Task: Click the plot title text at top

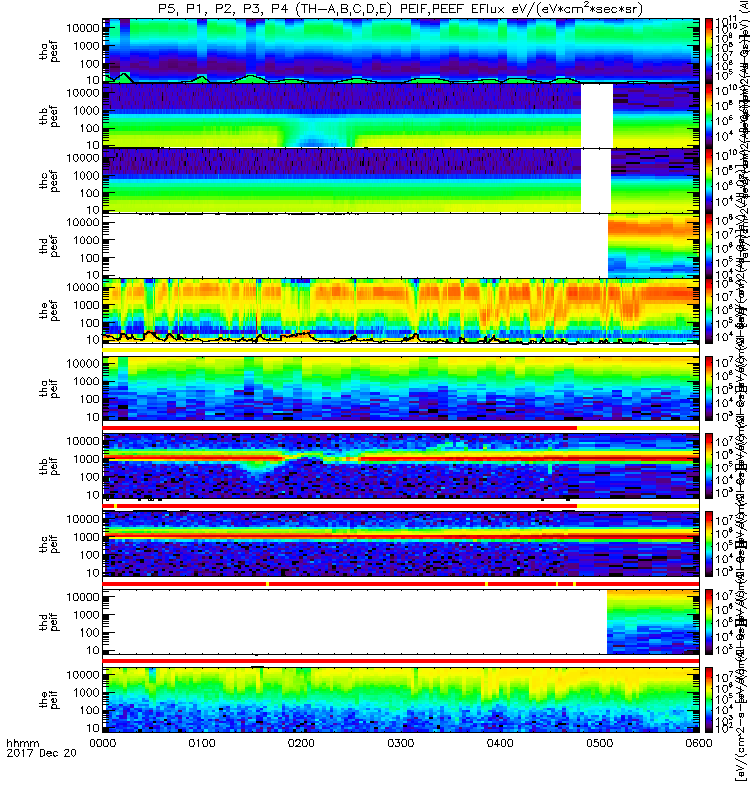Action: pos(401,8)
